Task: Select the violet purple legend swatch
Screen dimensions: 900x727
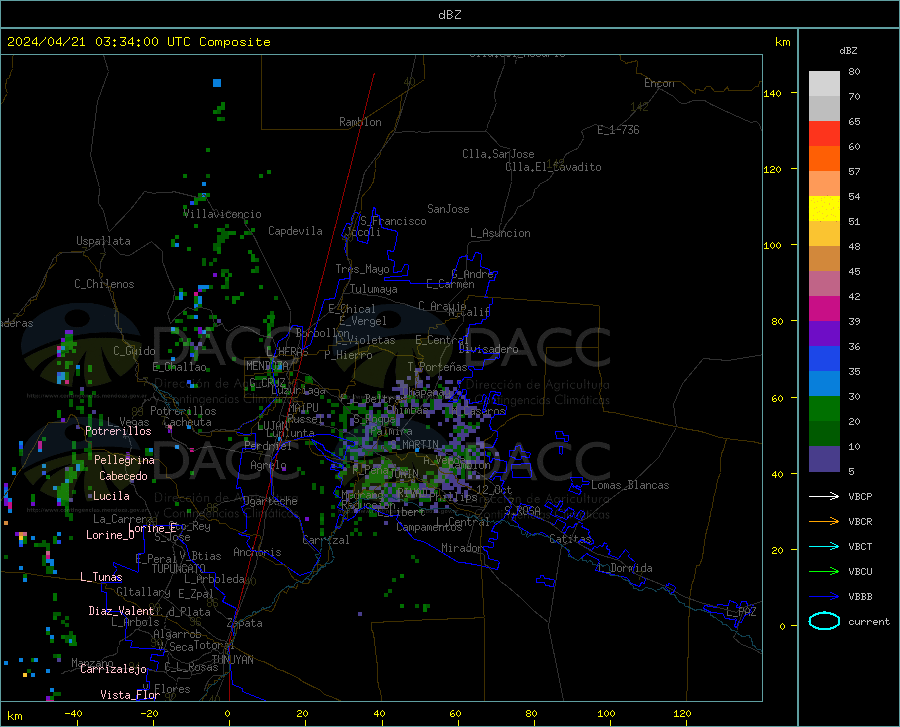Action: 824,334
